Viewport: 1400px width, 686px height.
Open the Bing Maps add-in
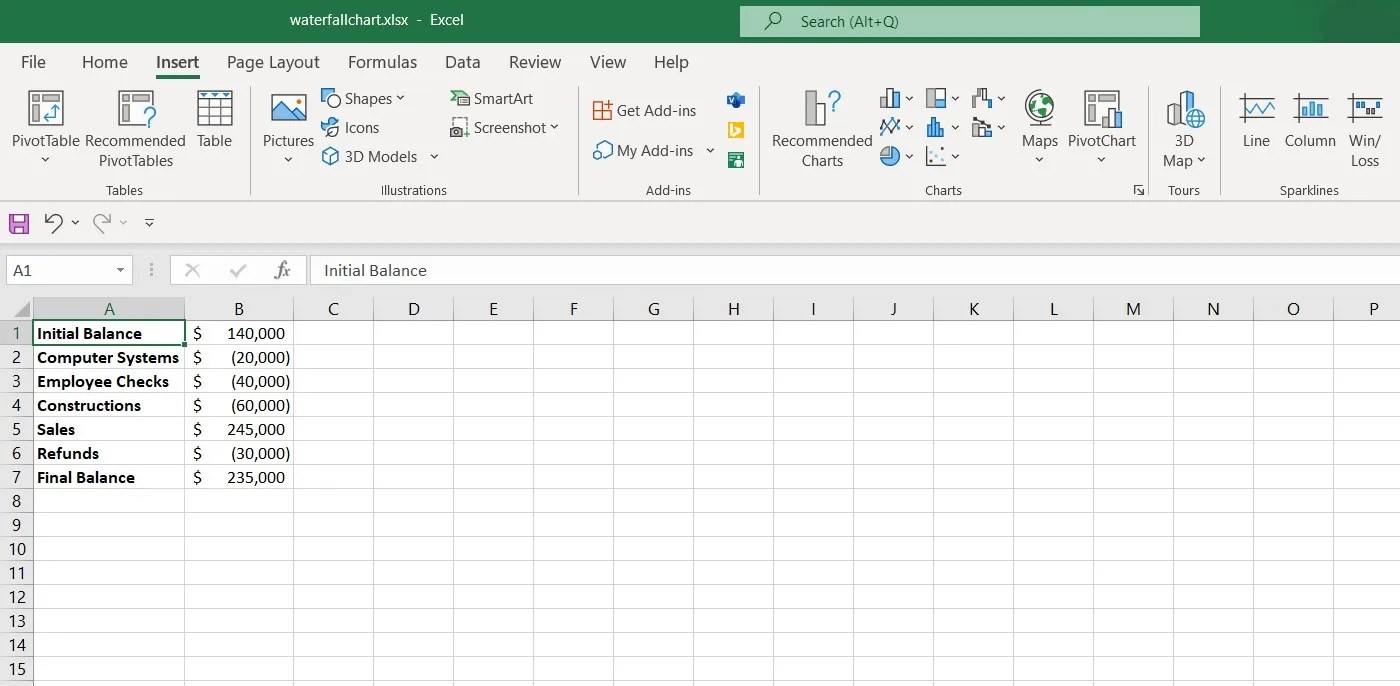[x=736, y=129]
